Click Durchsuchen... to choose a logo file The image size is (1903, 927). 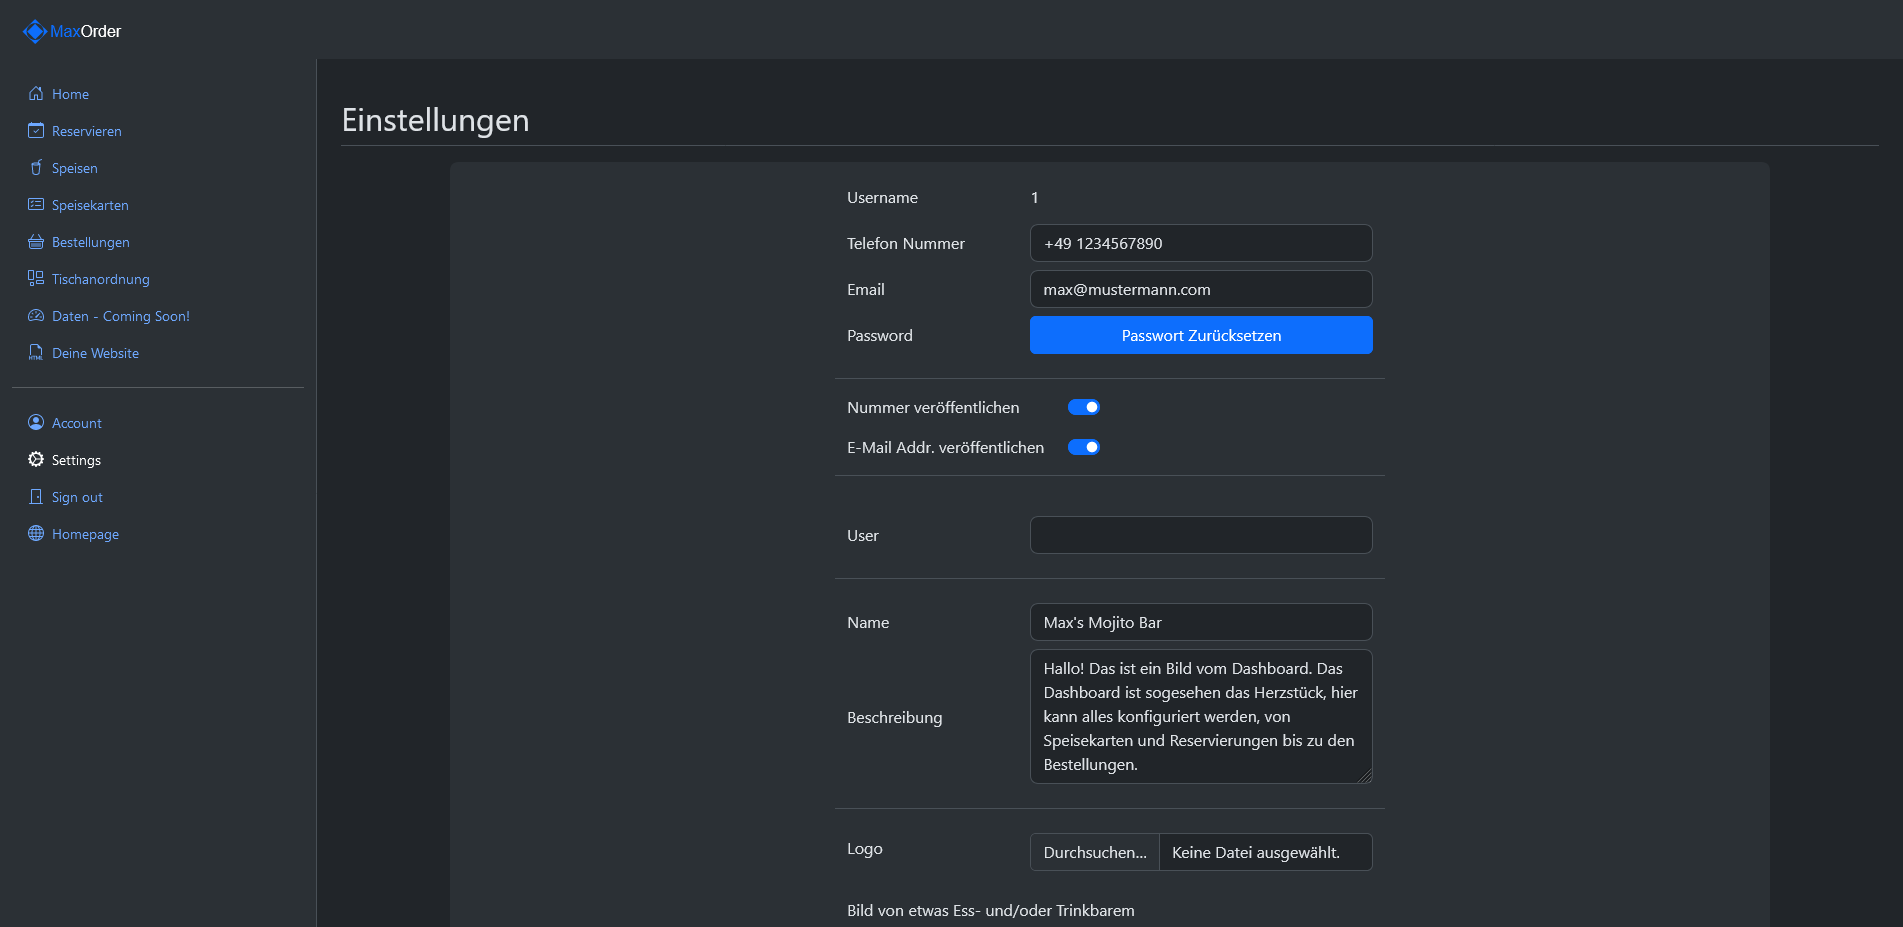(1095, 853)
